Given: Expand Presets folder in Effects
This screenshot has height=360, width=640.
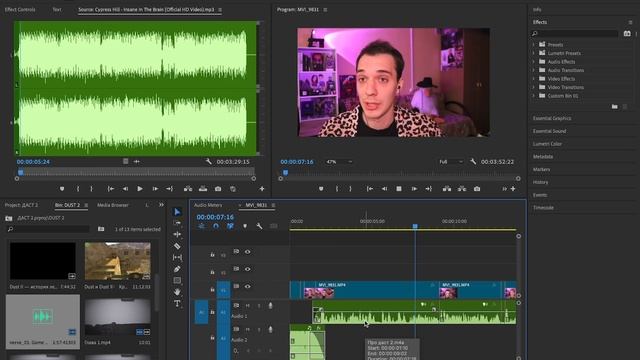Looking at the screenshot, I should [533, 44].
